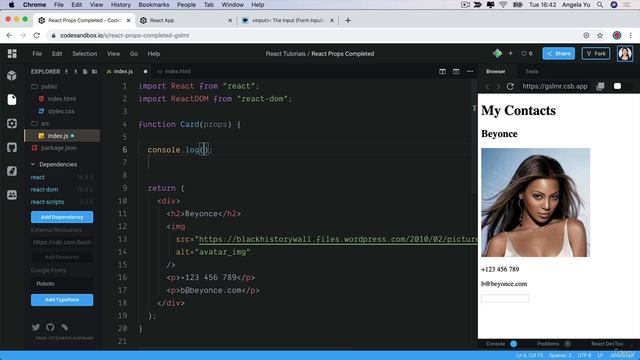
Task: Open the Wi-Fi menu in the macOS menu bar
Action: [503, 5]
